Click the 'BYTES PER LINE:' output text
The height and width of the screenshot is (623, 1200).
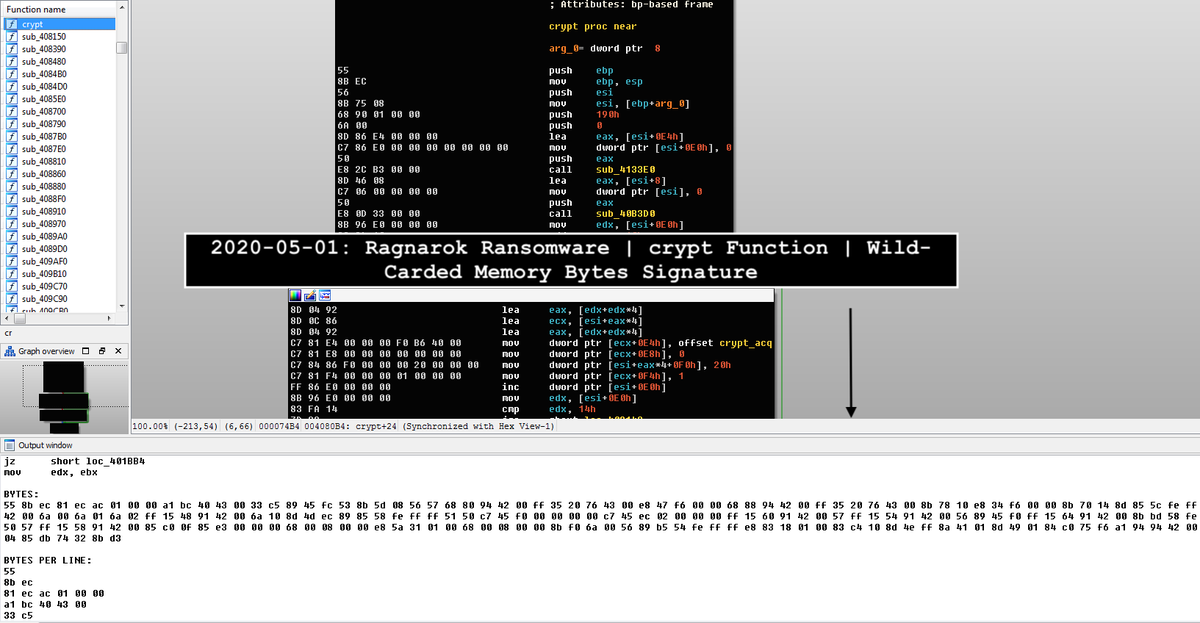48,560
